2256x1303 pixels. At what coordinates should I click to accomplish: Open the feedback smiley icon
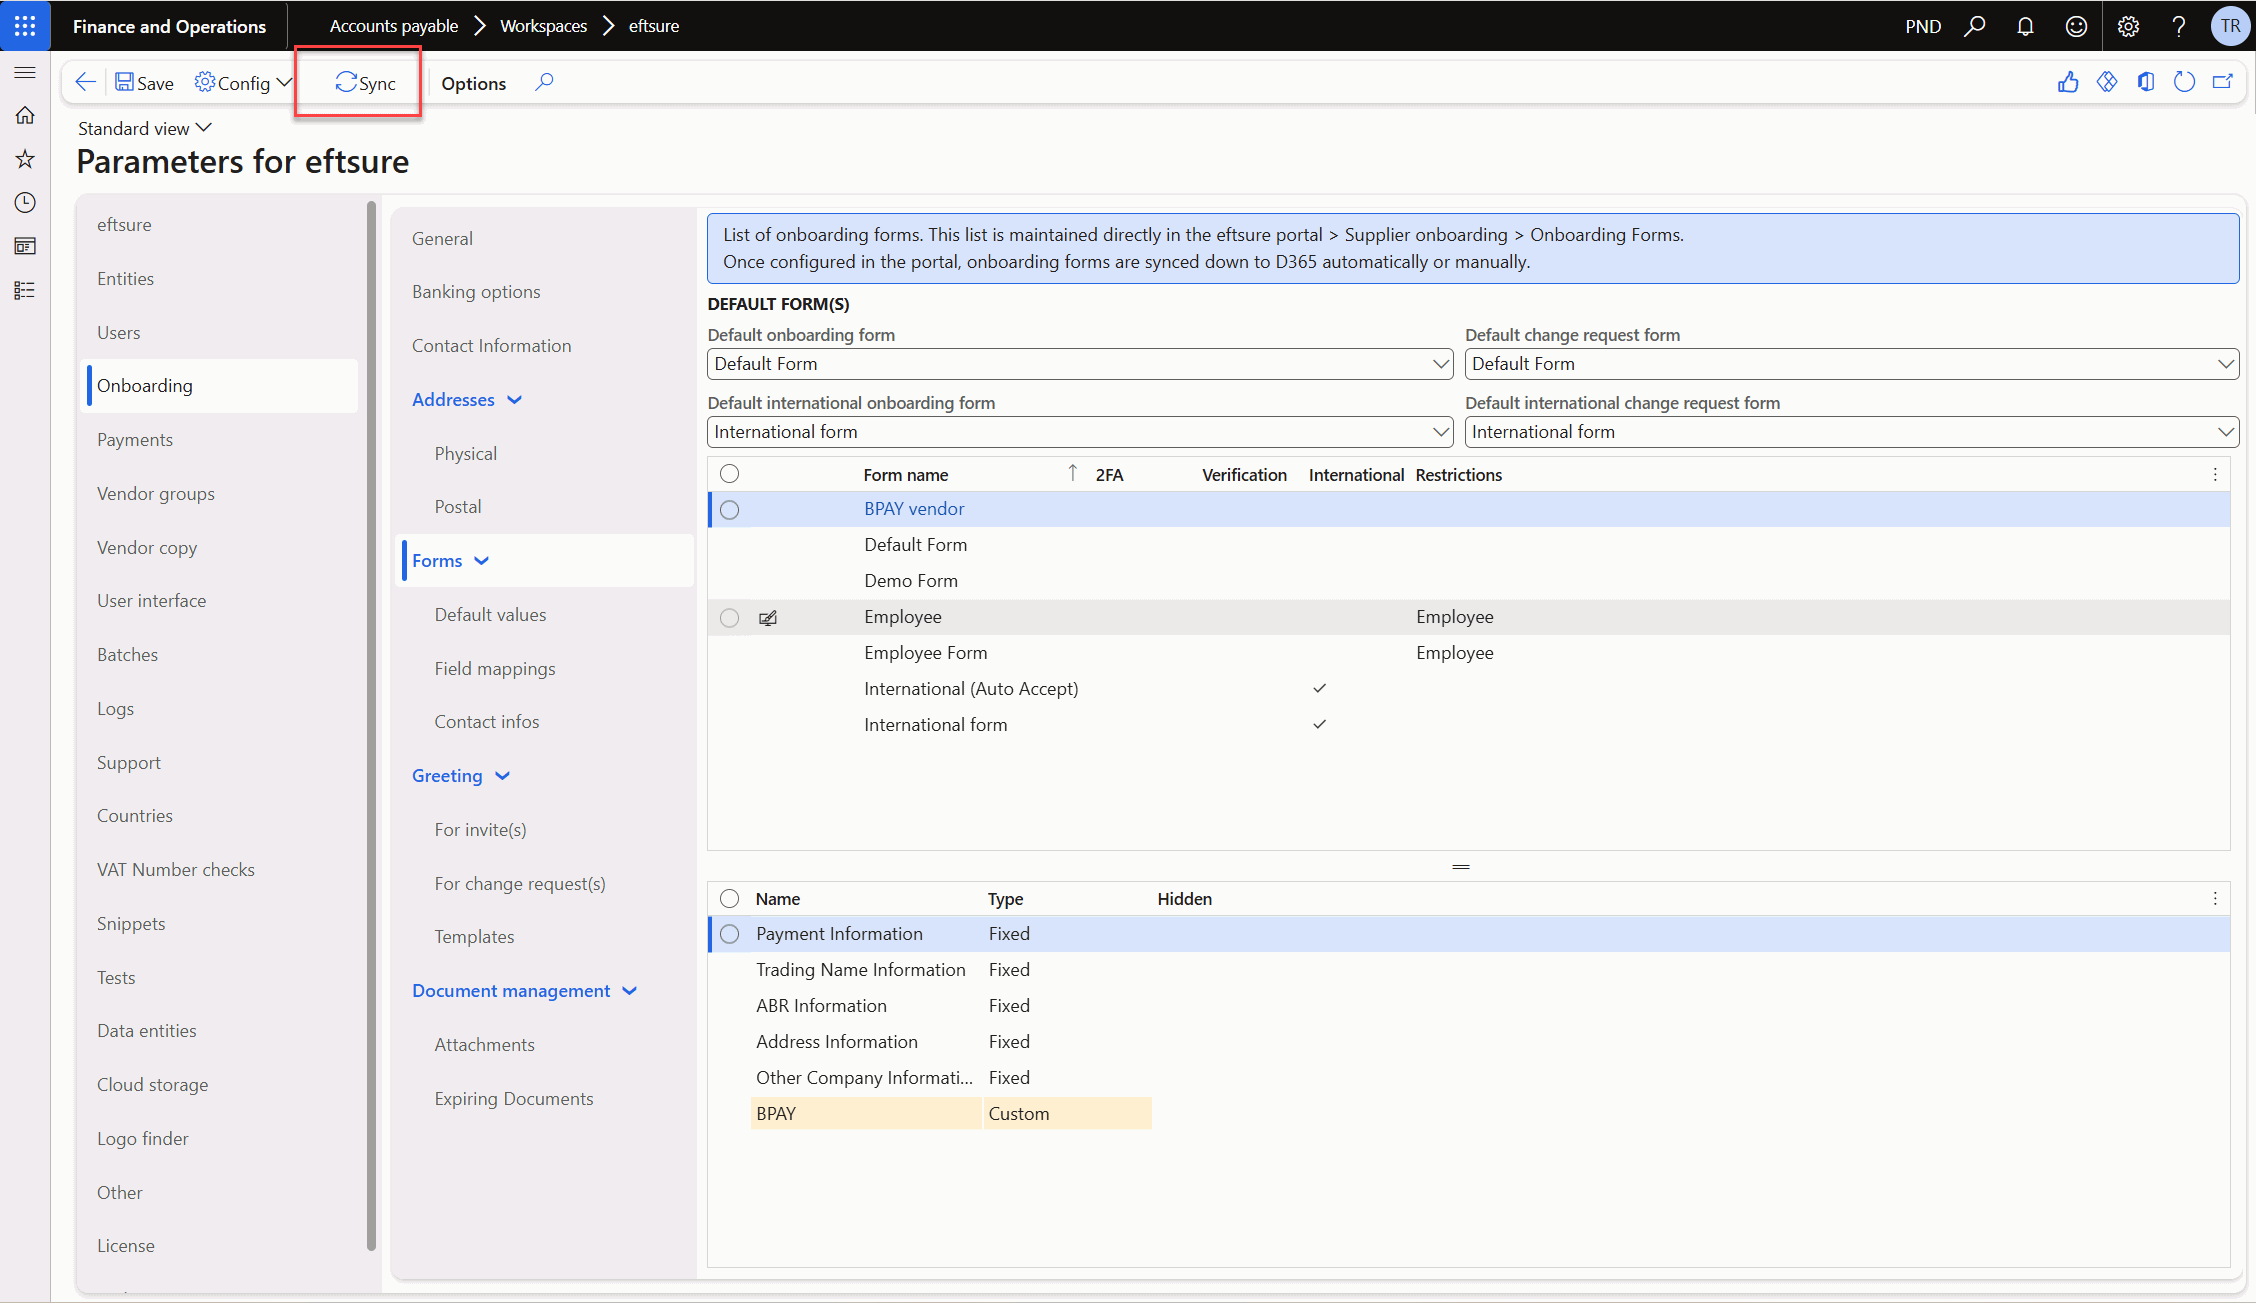click(x=2076, y=26)
